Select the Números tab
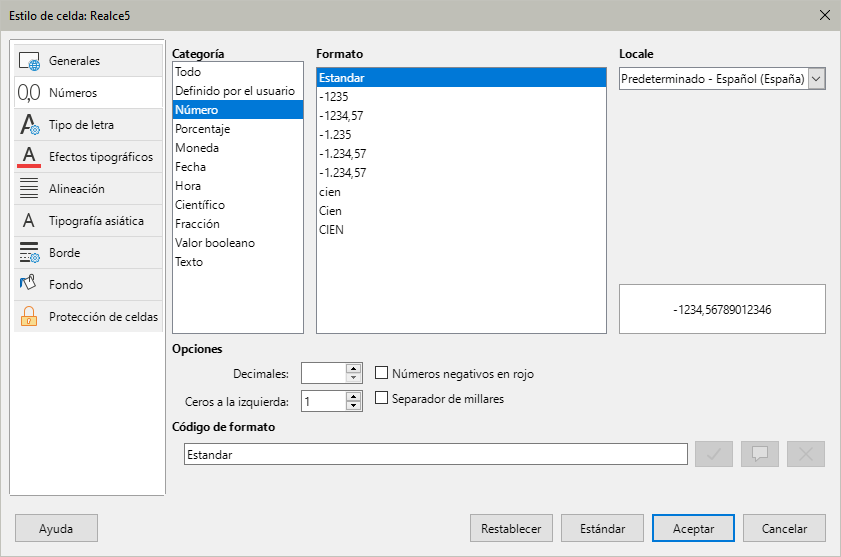Image resolution: width=841 pixels, height=557 pixels. point(73,93)
